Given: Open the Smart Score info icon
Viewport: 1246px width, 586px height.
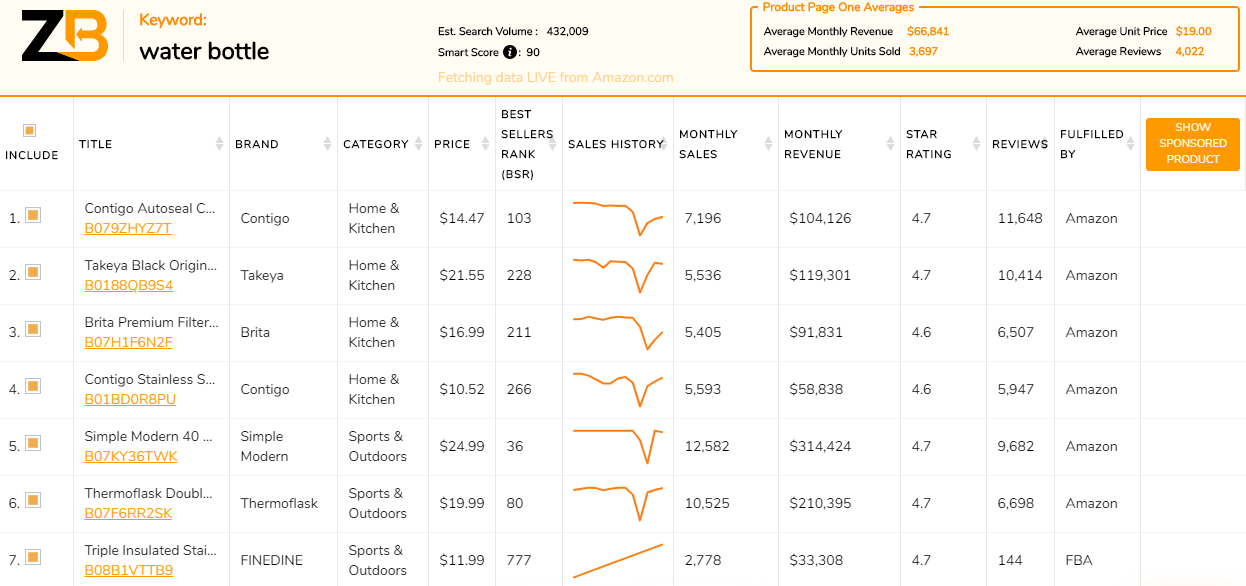Looking at the screenshot, I should click(510, 52).
